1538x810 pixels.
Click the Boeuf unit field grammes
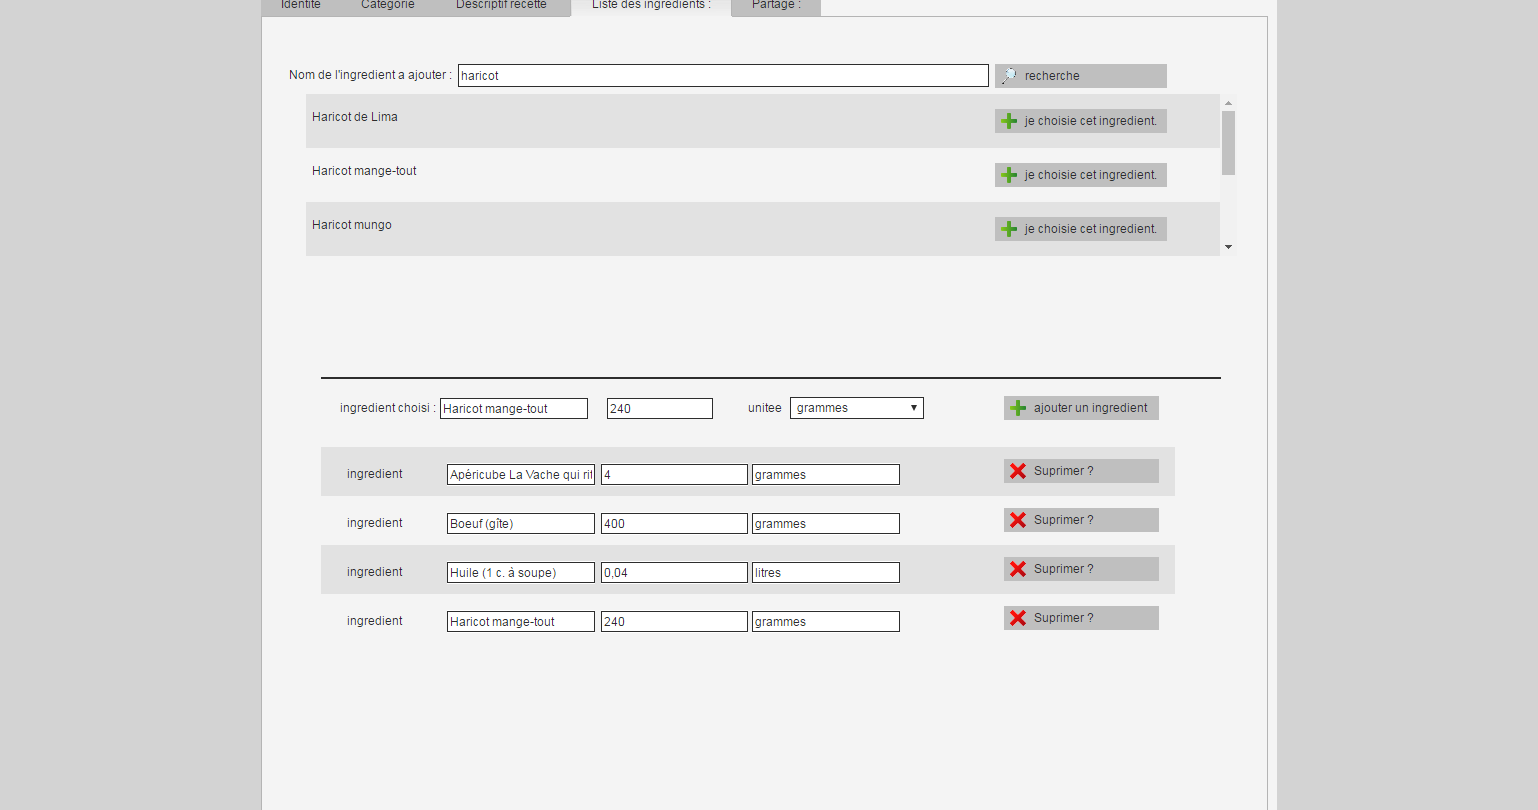pyautogui.click(x=826, y=523)
